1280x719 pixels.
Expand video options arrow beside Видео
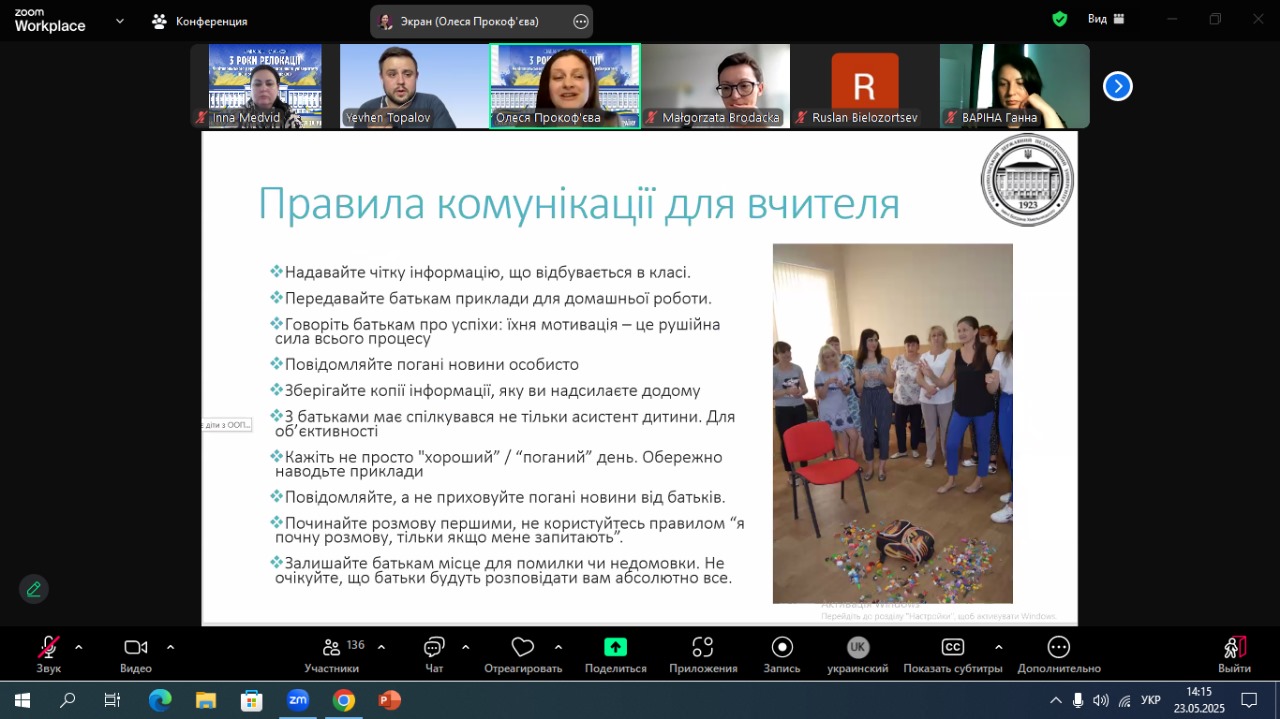click(x=170, y=647)
